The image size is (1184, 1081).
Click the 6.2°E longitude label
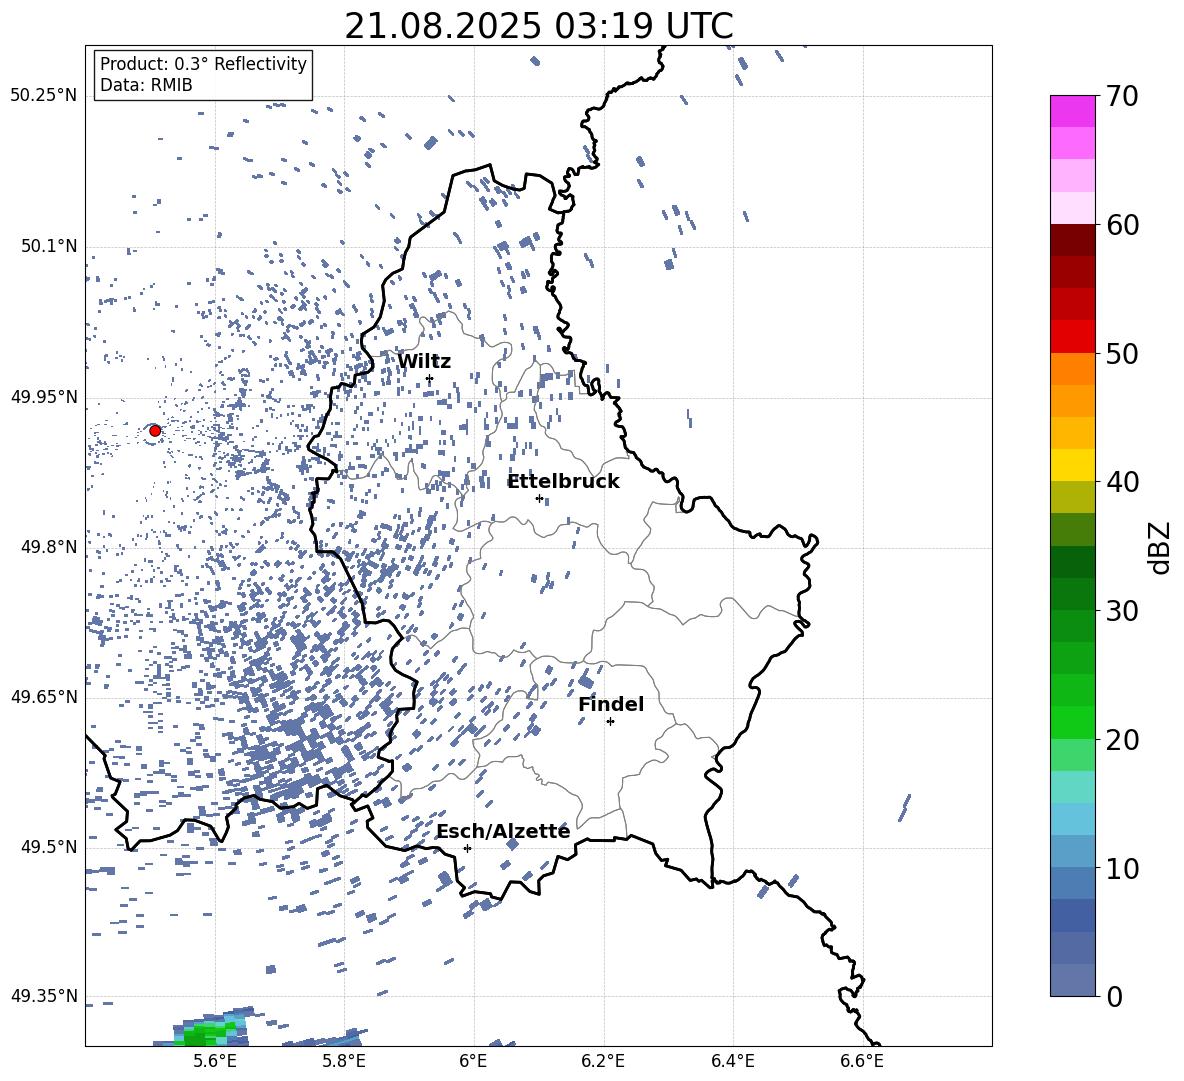tap(603, 1061)
